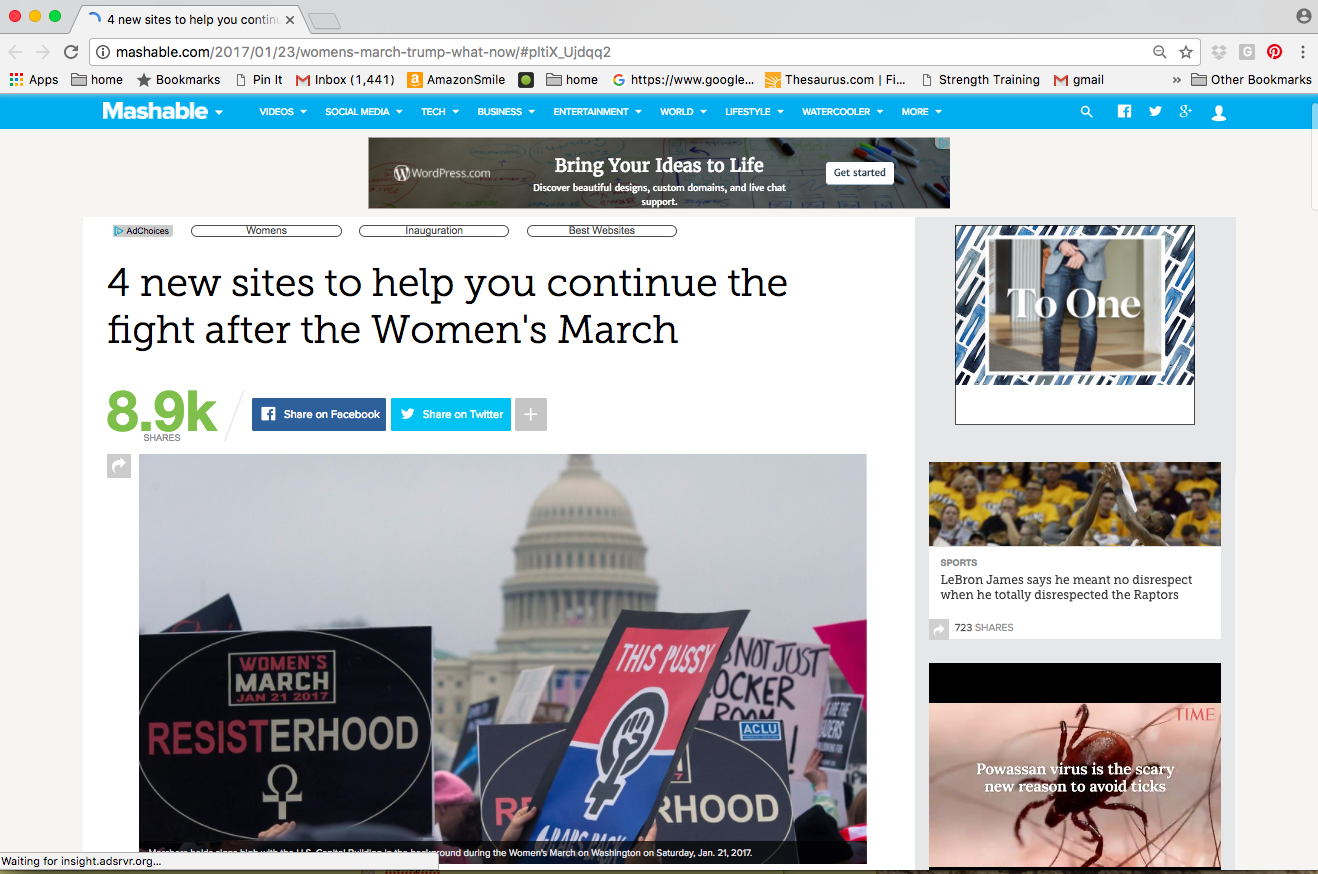Open the LeBron James article headline
The height and width of the screenshot is (874, 1318).
pyautogui.click(x=1066, y=587)
